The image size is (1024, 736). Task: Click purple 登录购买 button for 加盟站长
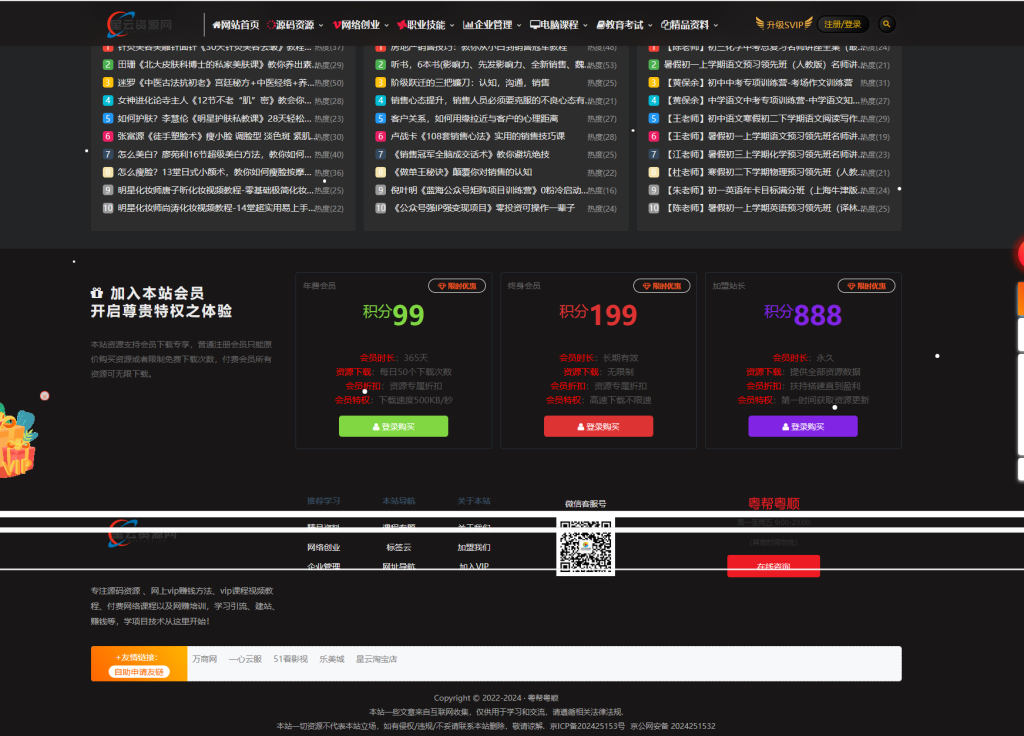tap(803, 426)
